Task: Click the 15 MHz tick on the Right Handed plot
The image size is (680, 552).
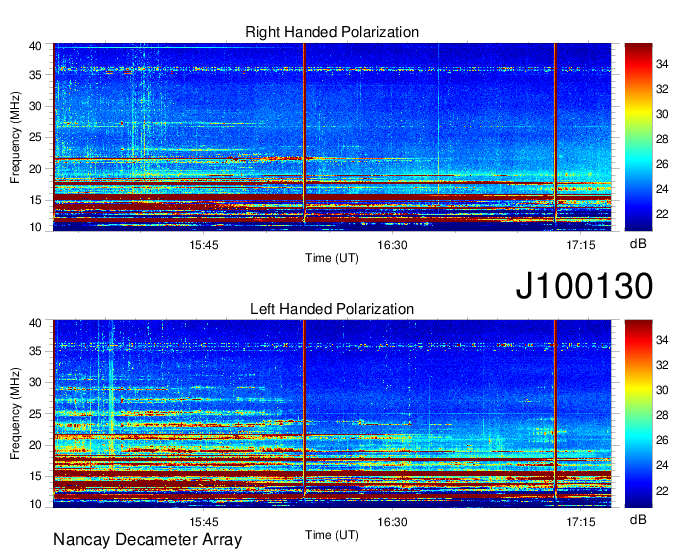Action: [35, 200]
